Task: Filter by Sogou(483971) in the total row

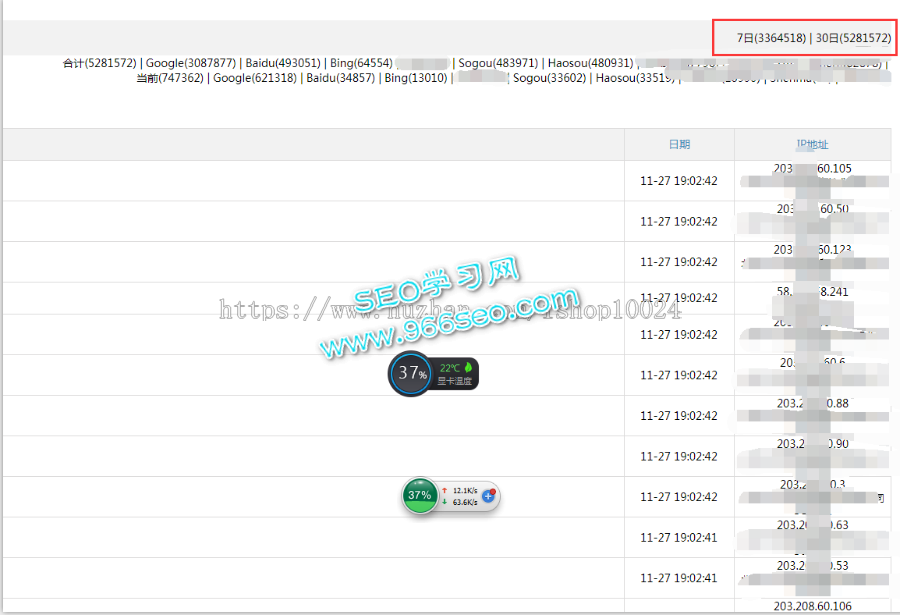Action: (498, 63)
